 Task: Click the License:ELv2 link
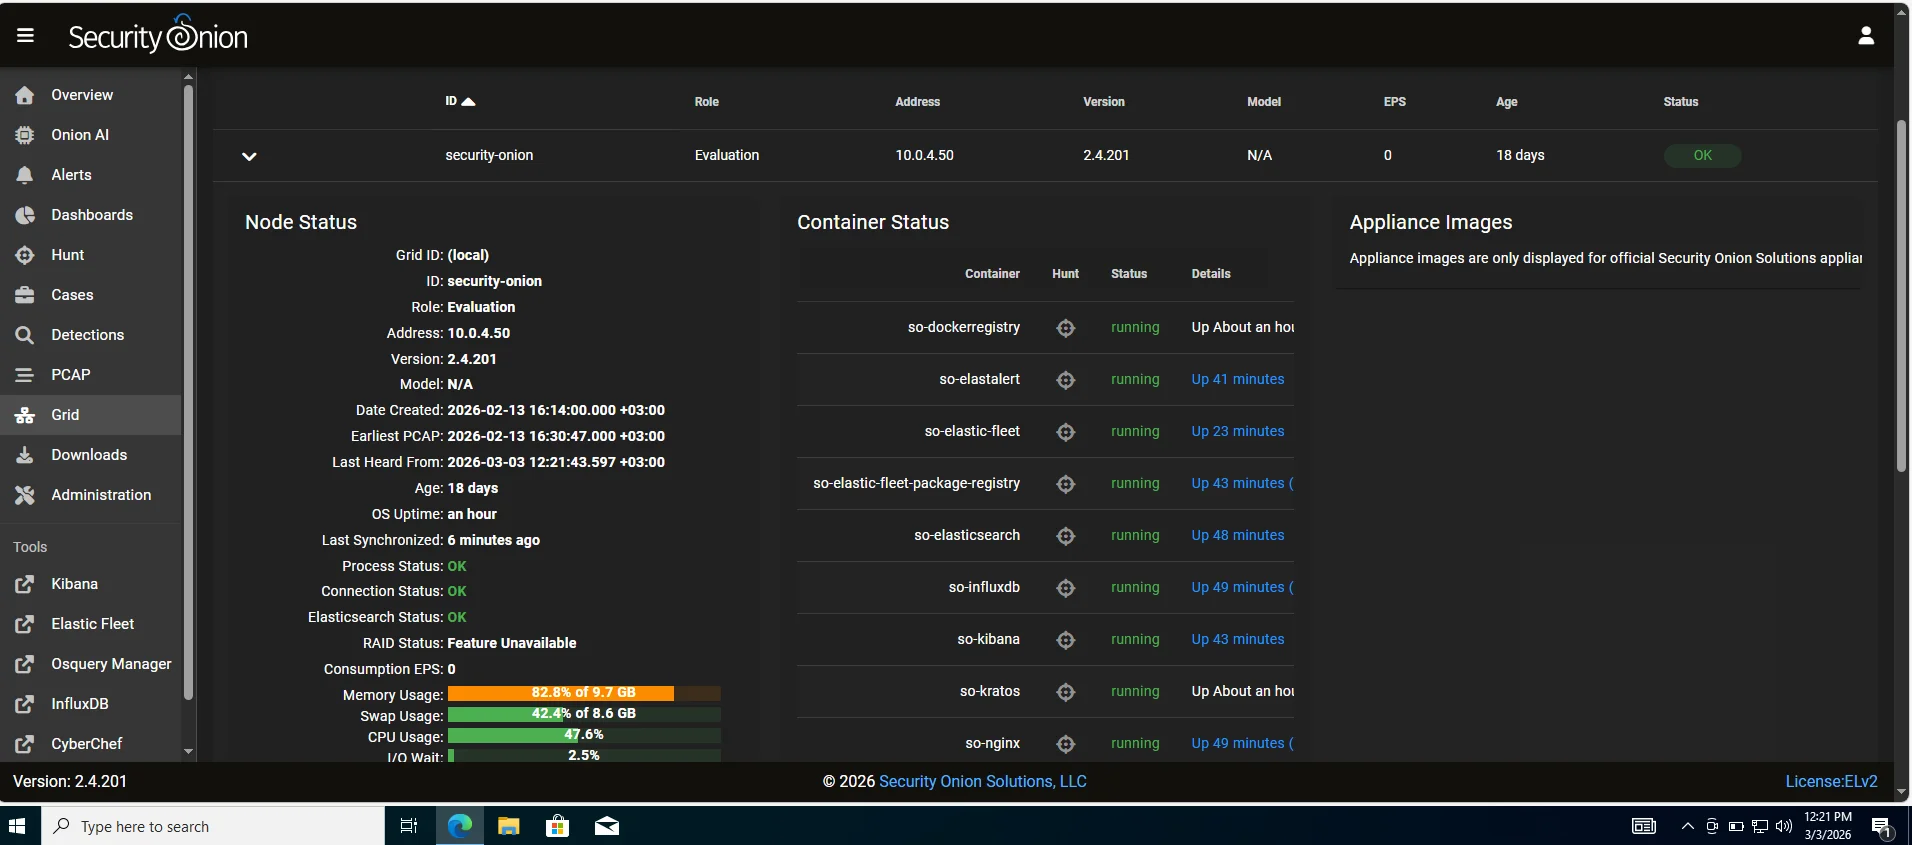[1830, 782]
